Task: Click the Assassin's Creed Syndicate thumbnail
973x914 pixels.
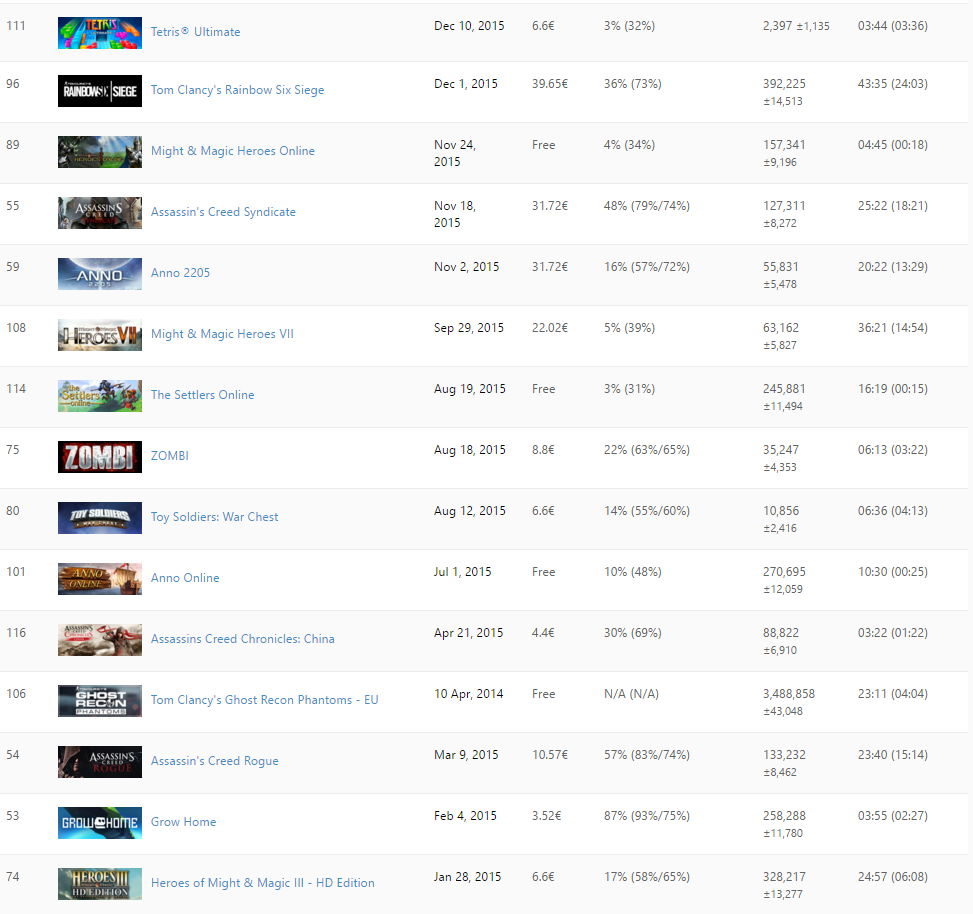Action: (100, 213)
